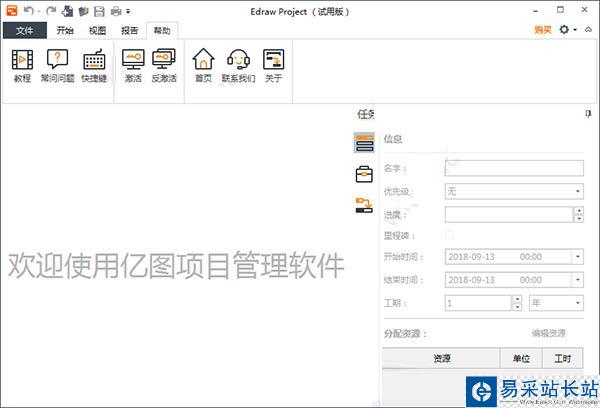Open the 文件 file menu
This screenshot has width=600, height=408.
tap(25, 30)
